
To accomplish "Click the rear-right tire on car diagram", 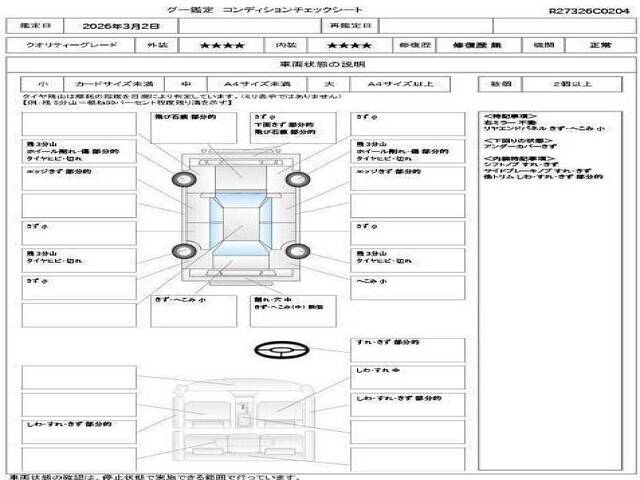I will [297, 250].
